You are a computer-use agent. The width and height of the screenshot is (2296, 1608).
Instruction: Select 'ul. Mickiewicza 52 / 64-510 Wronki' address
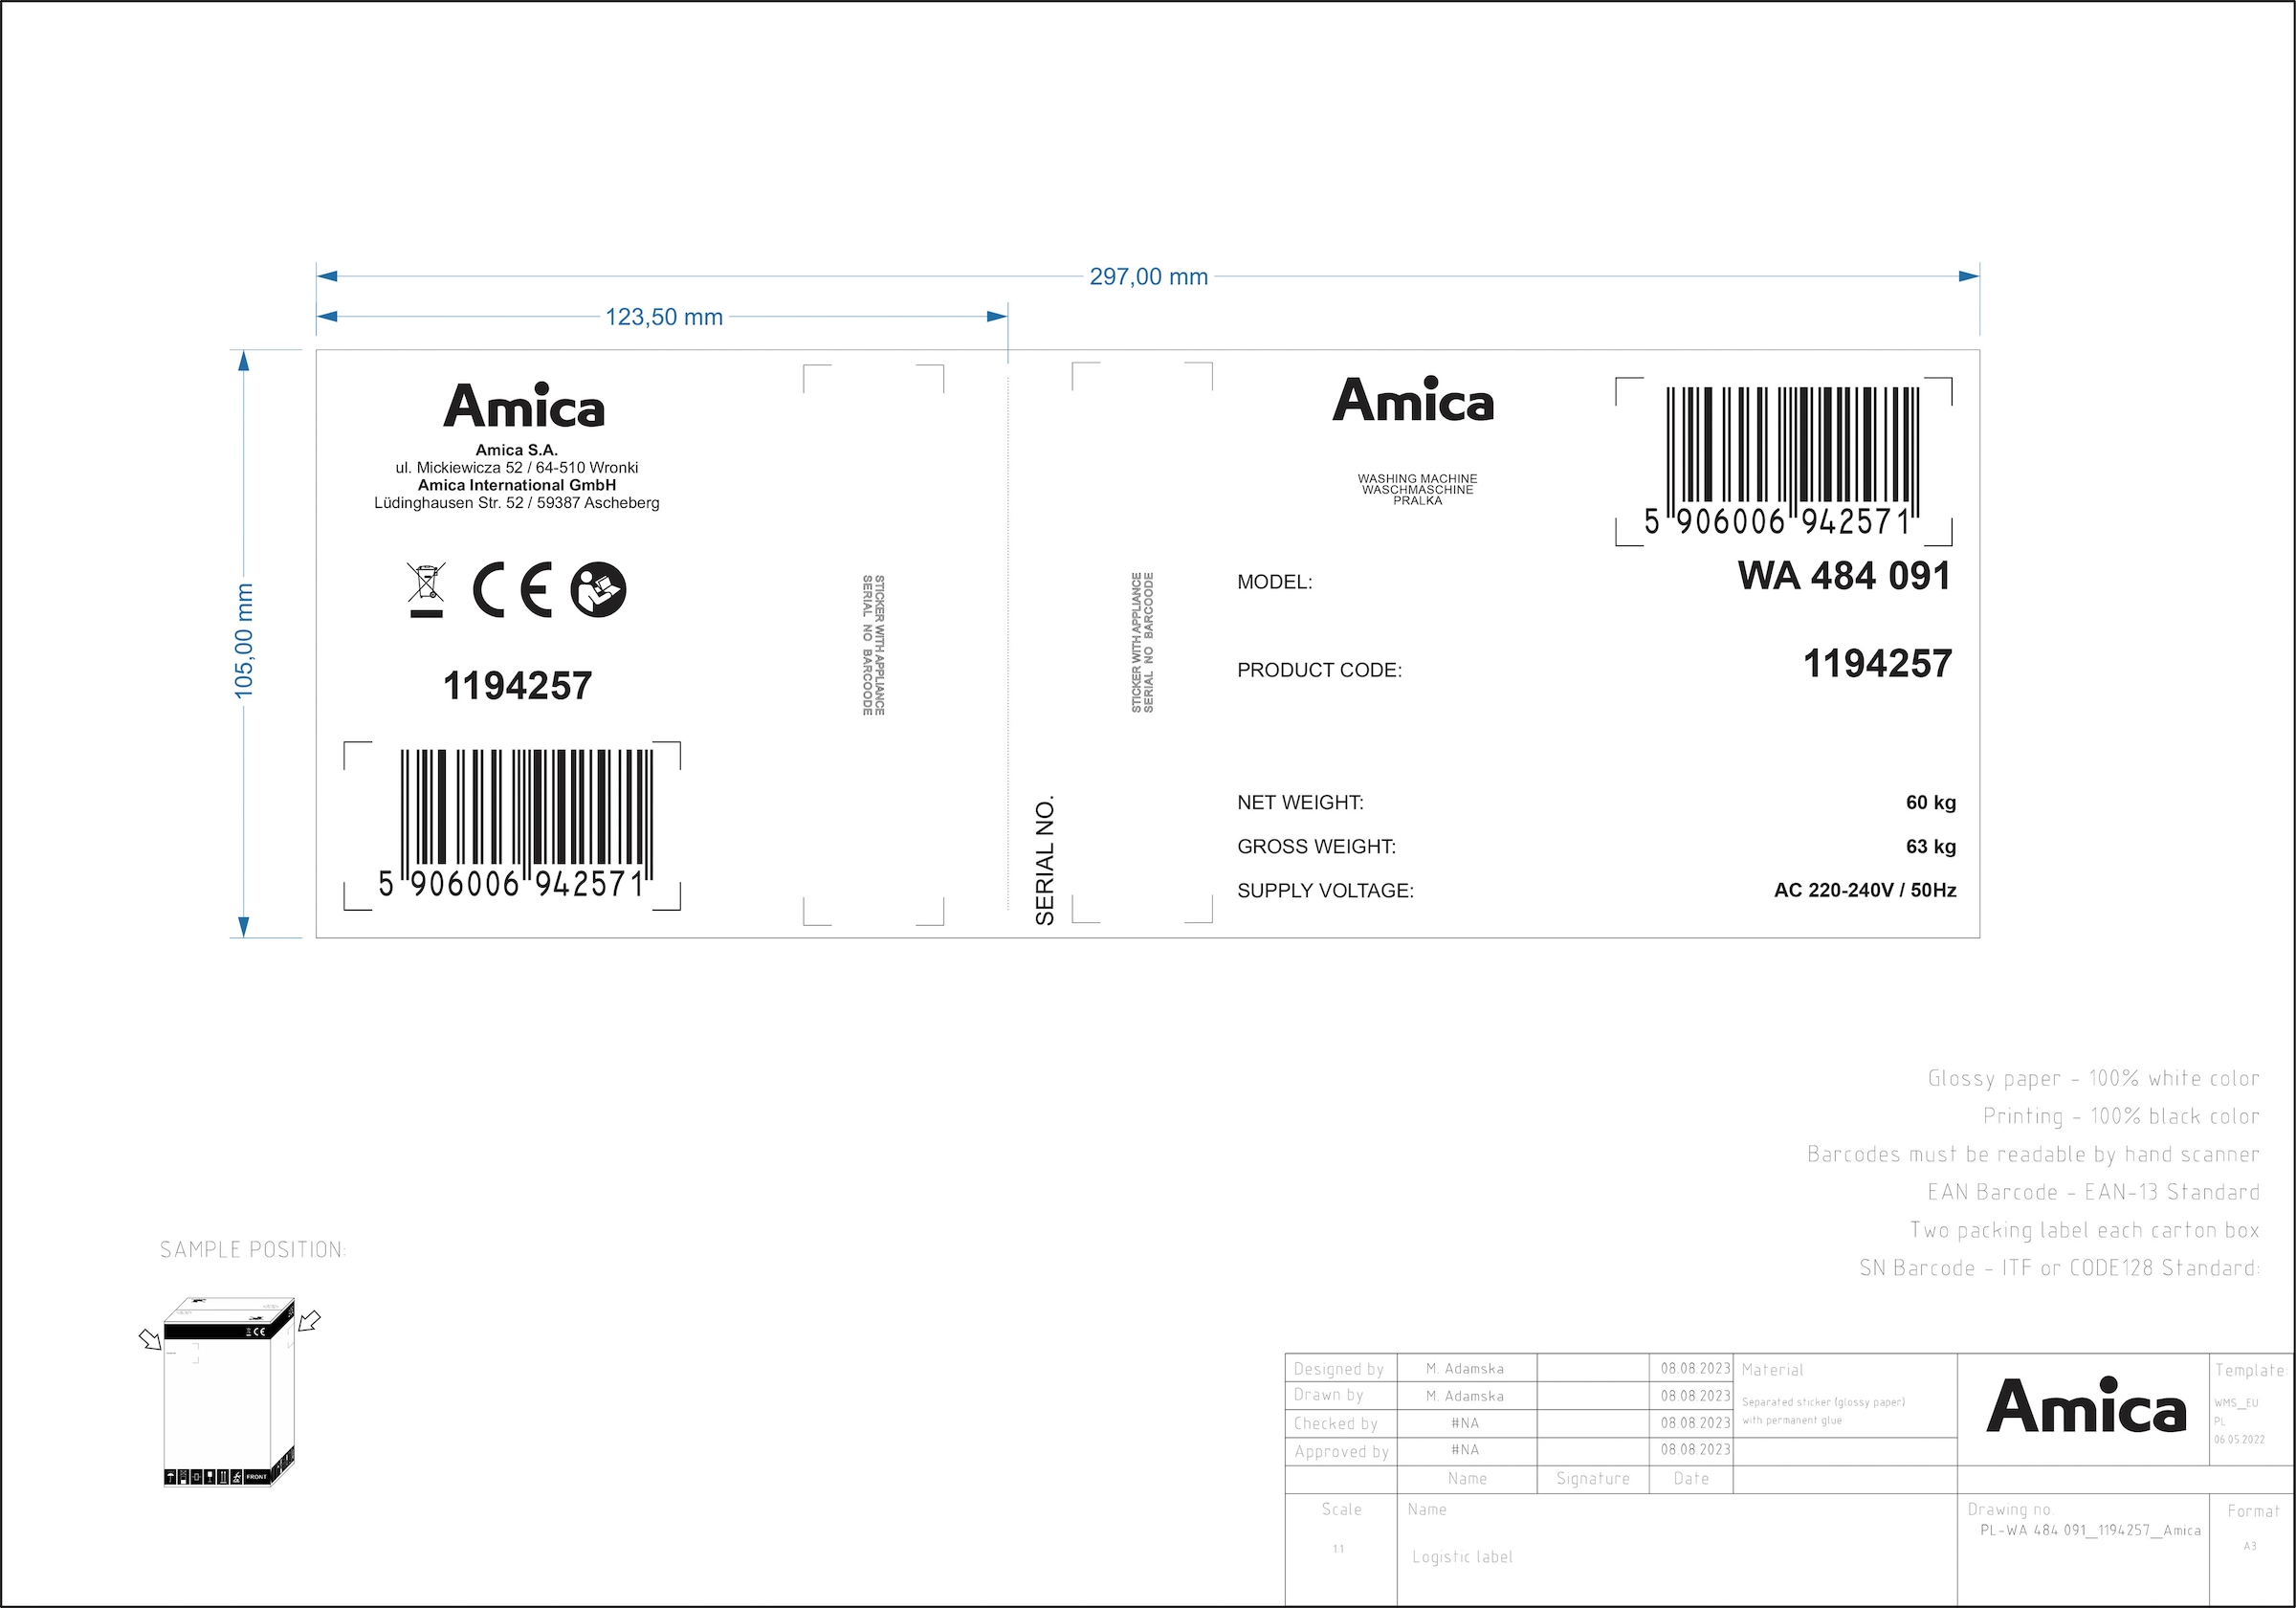(x=516, y=467)
